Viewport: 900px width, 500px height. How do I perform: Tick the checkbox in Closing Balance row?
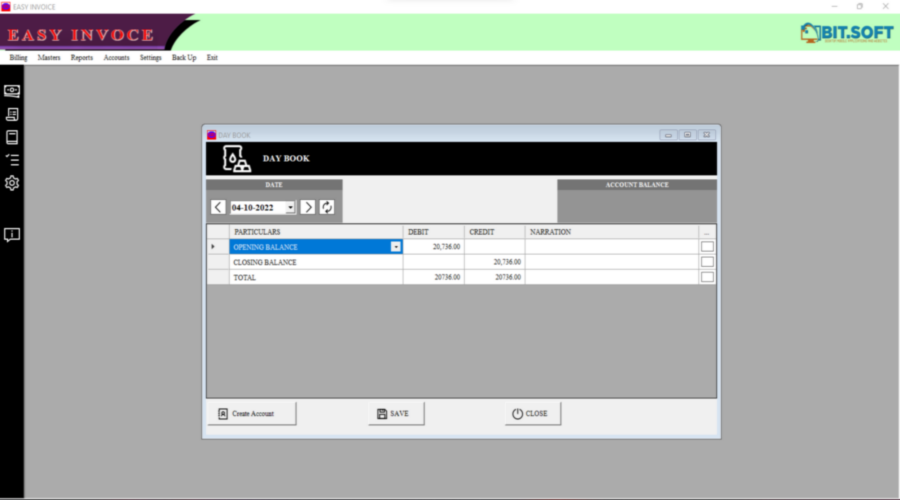tap(707, 262)
